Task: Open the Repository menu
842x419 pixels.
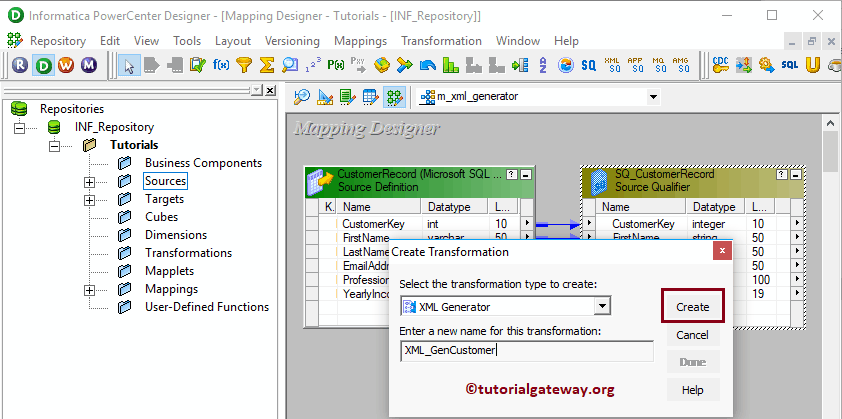Action: point(58,41)
